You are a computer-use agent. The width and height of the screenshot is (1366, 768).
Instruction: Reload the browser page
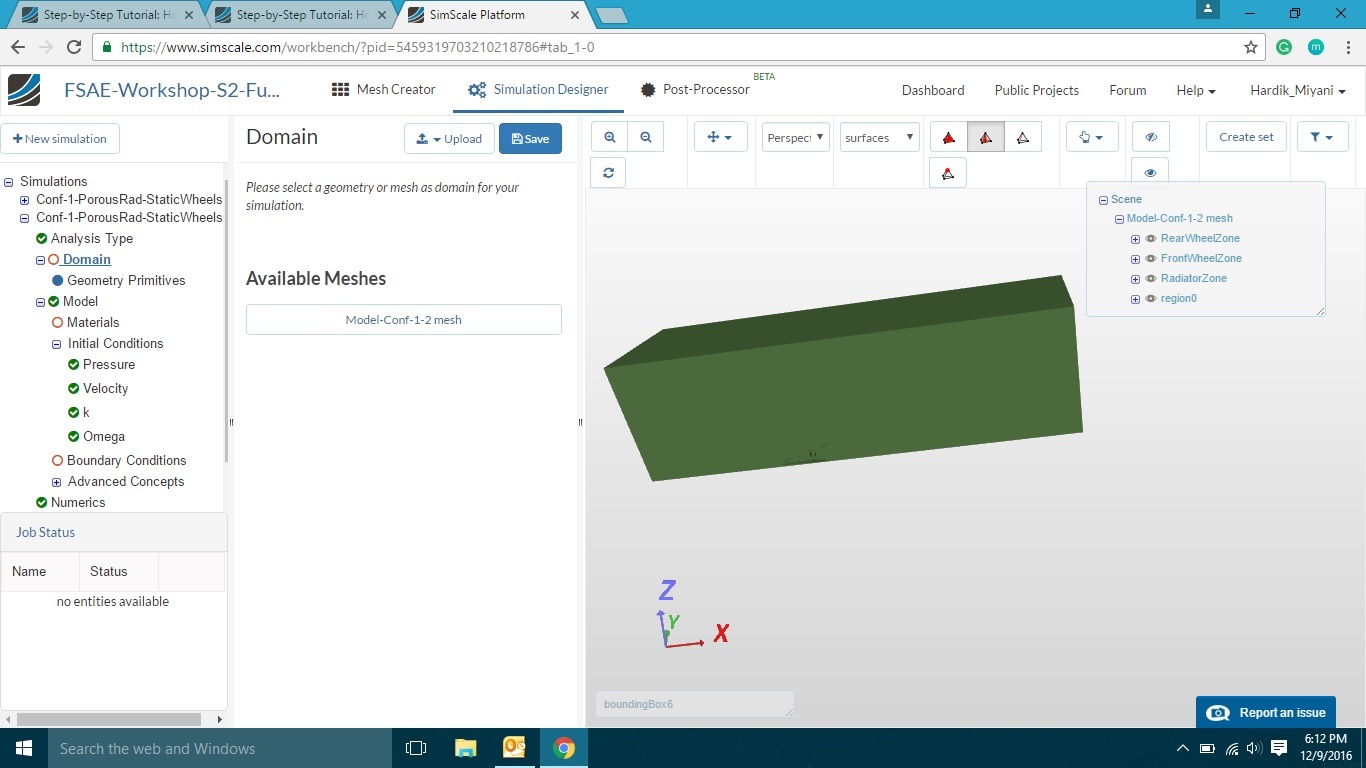(x=73, y=47)
